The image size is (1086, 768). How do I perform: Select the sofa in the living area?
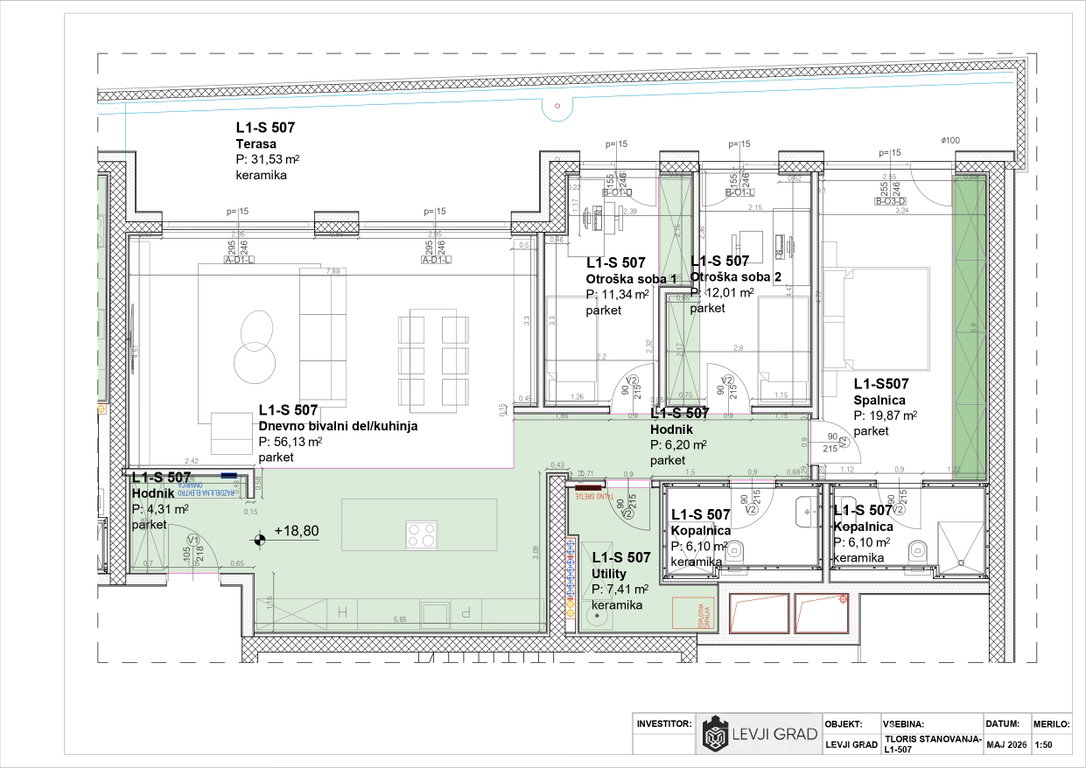323,335
